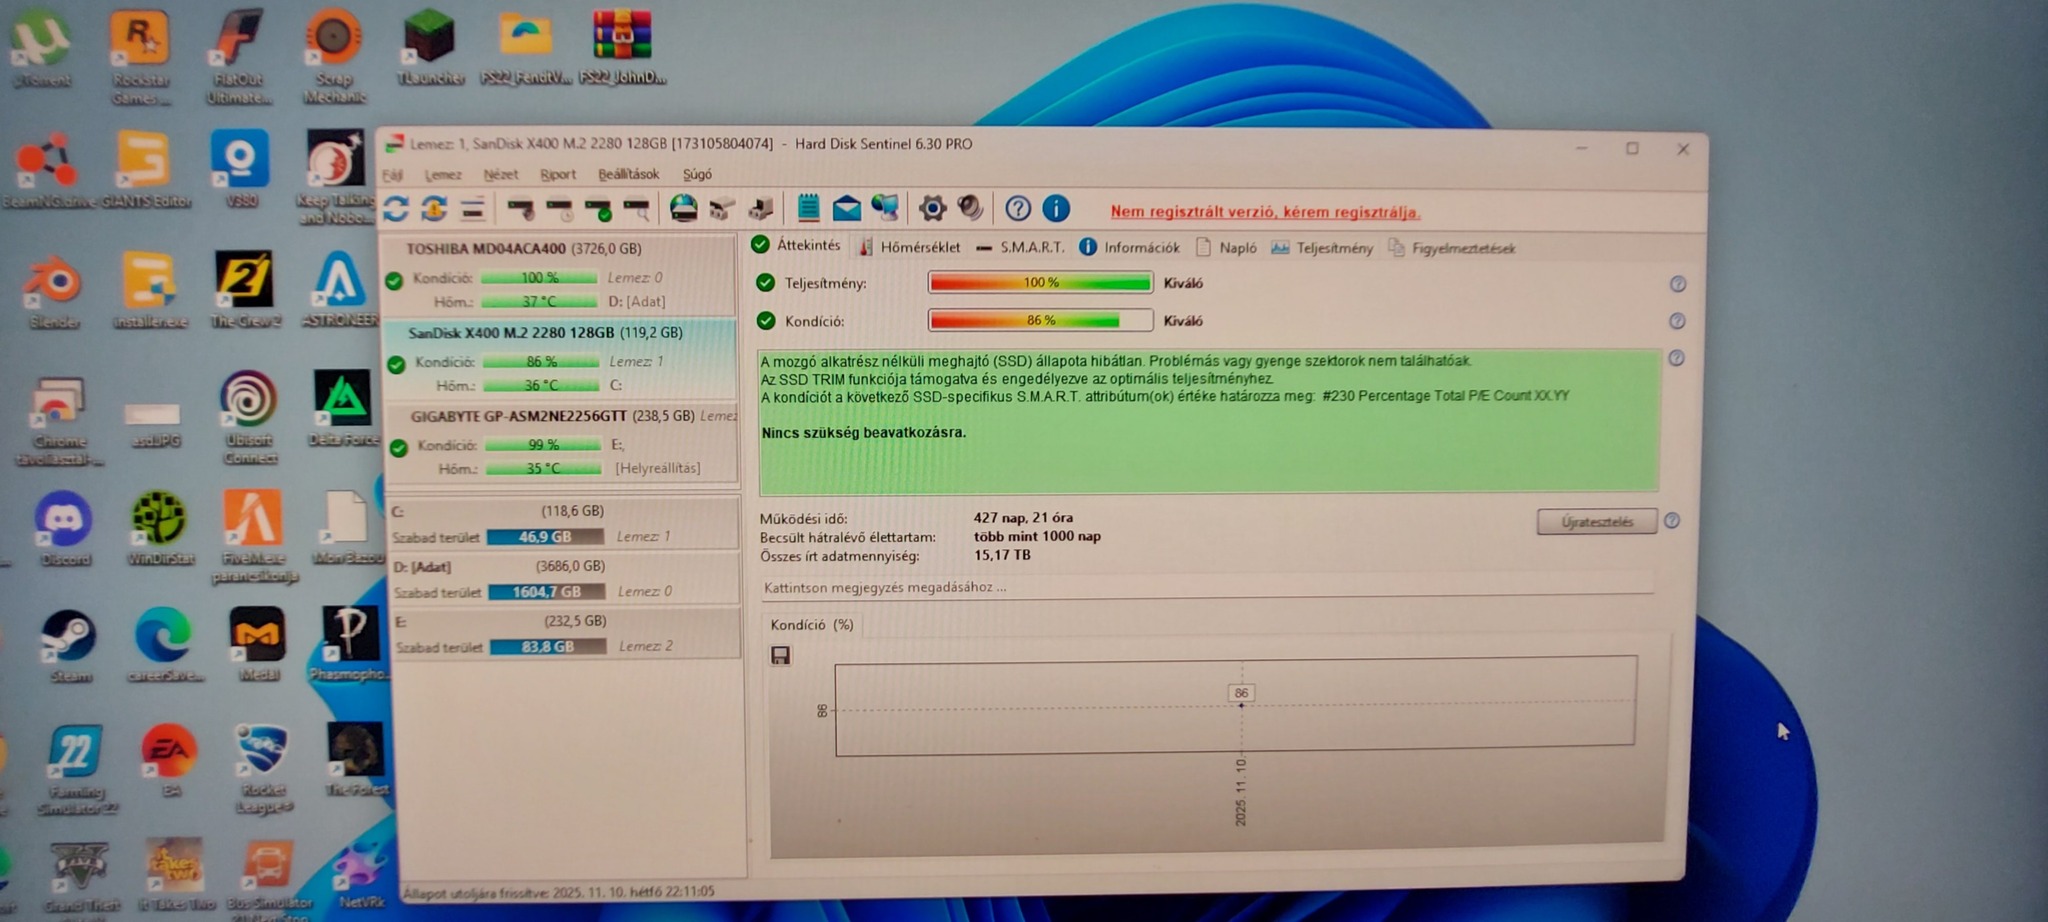Click the 86 data point on the chart
The image size is (2048, 922).
(1241, 705)
